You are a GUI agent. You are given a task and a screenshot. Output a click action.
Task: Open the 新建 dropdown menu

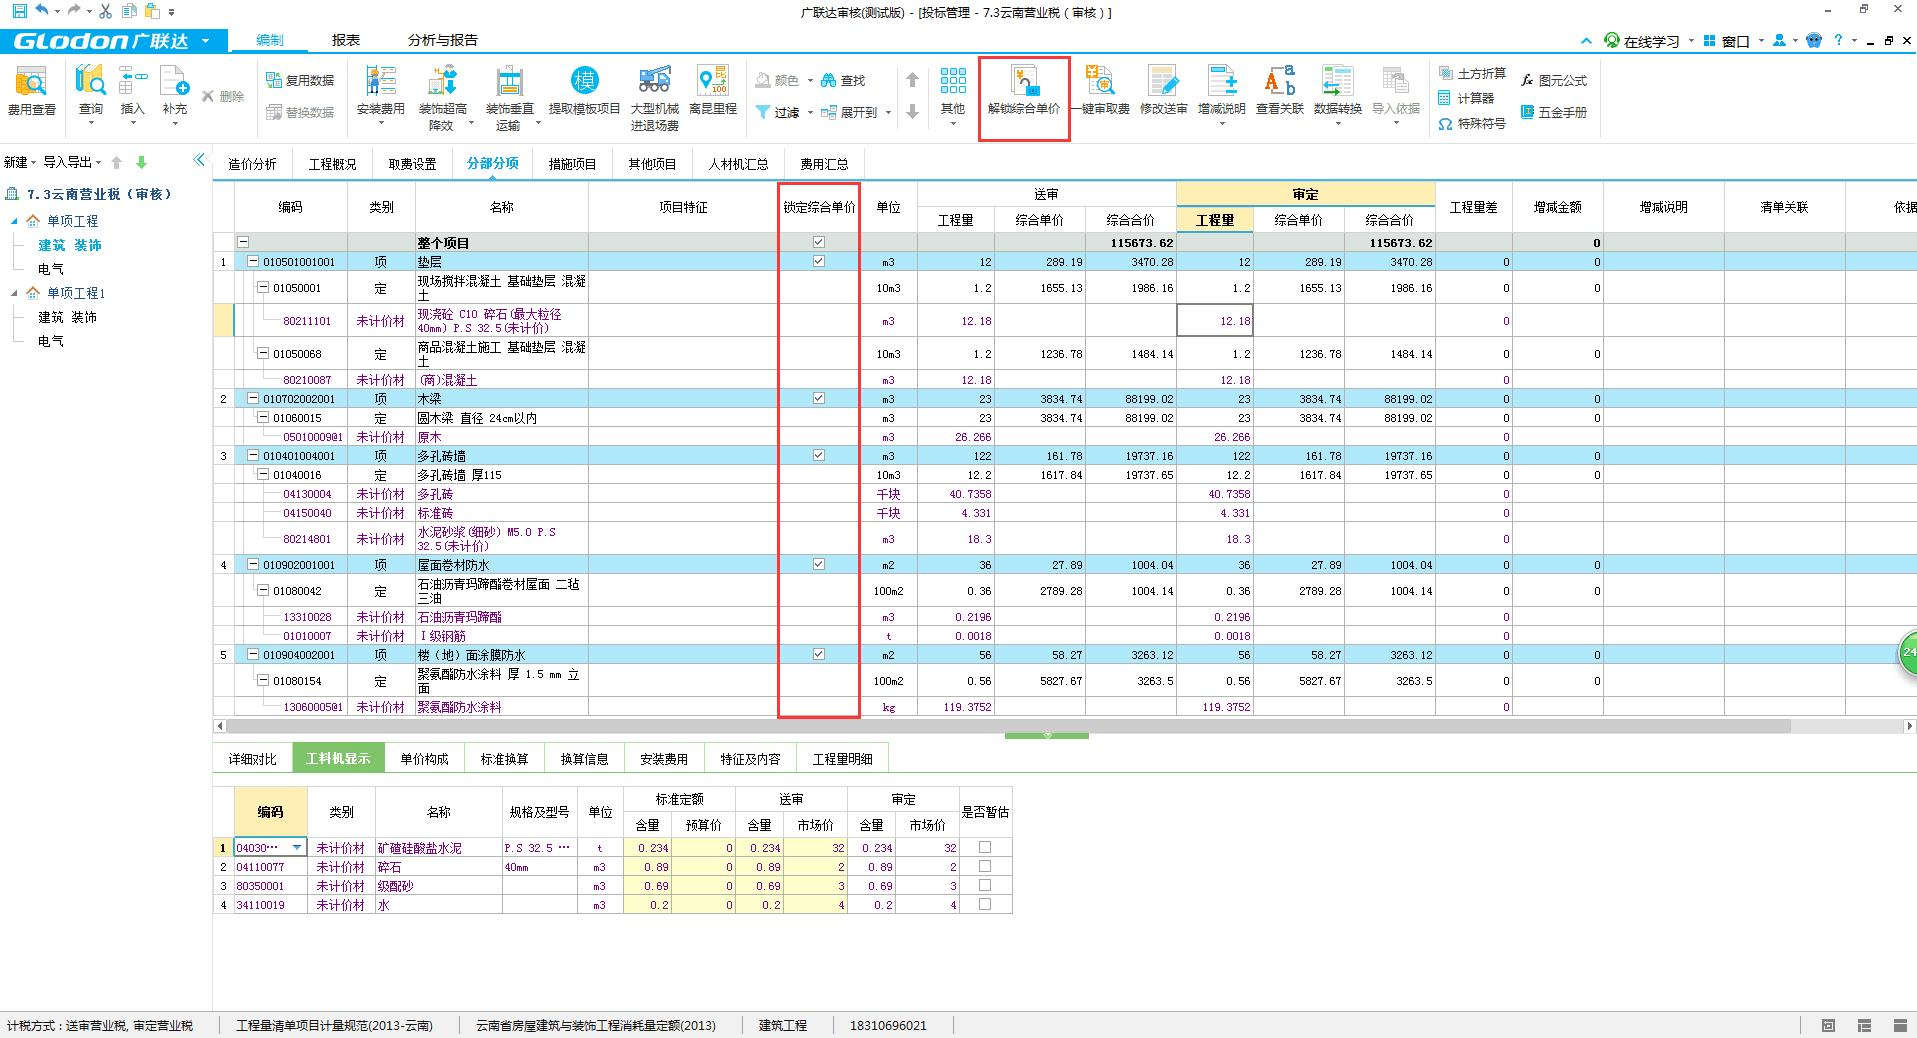[x=20, y=162]
